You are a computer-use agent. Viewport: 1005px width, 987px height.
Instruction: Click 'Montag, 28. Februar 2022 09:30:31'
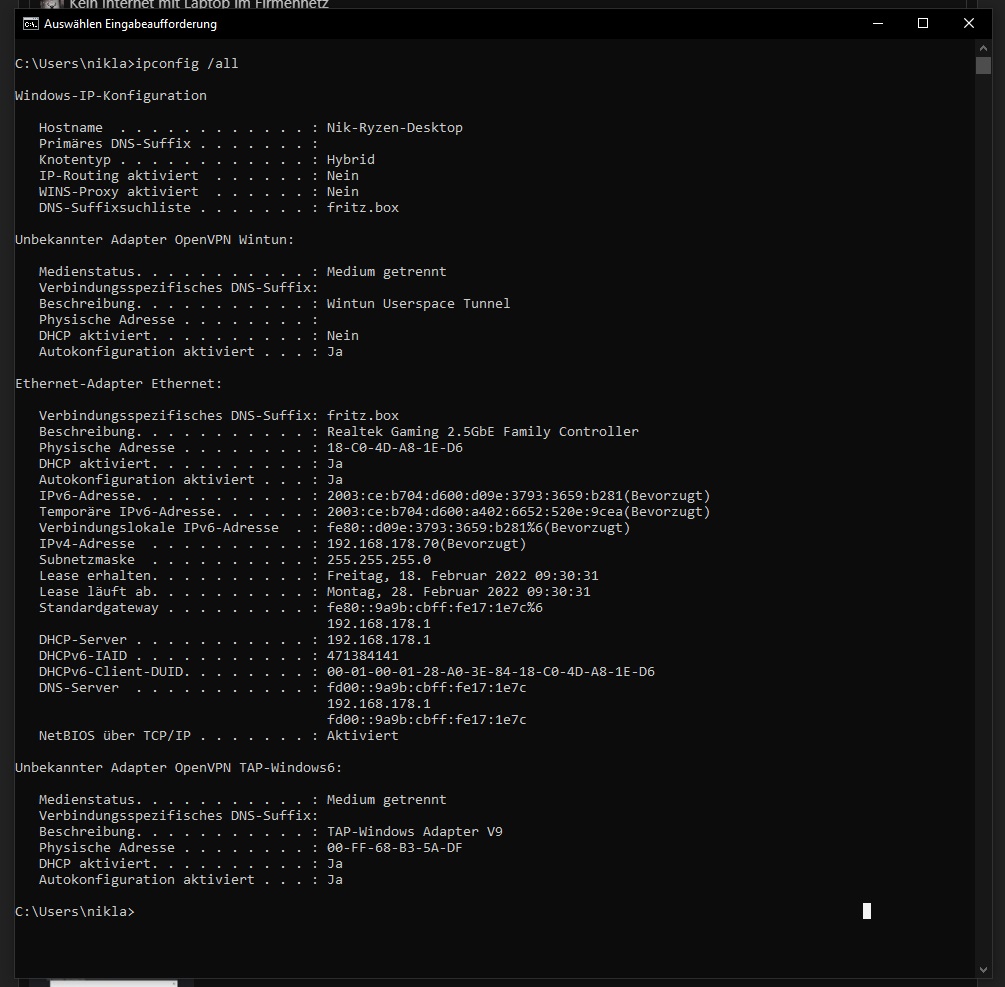click(459, 592)
